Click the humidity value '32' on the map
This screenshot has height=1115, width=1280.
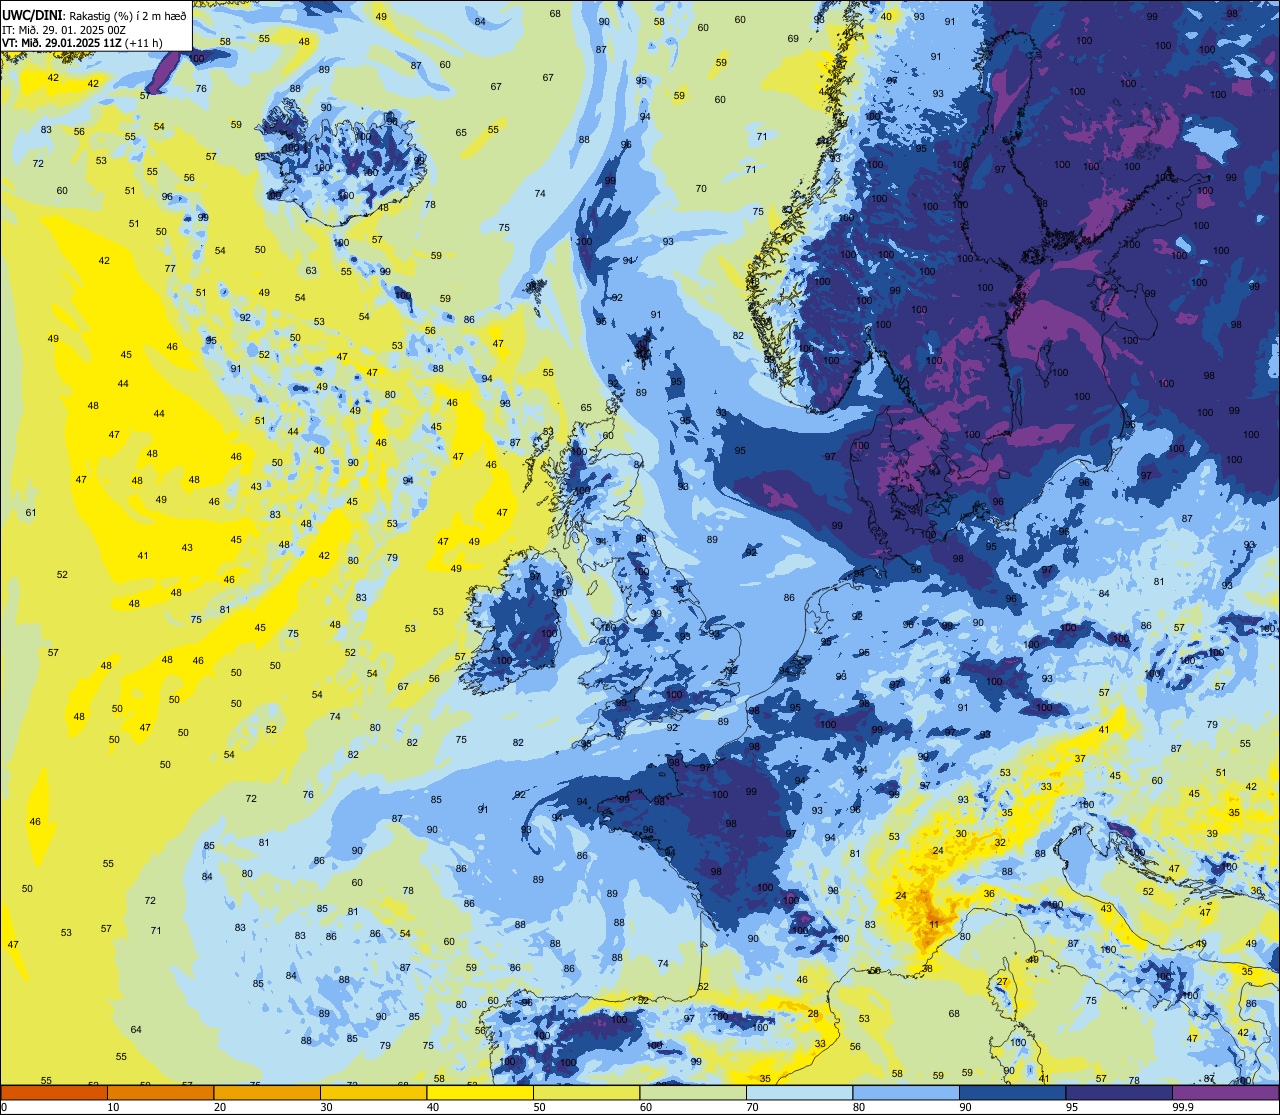pyautogui.click(x=1000, y=842)
